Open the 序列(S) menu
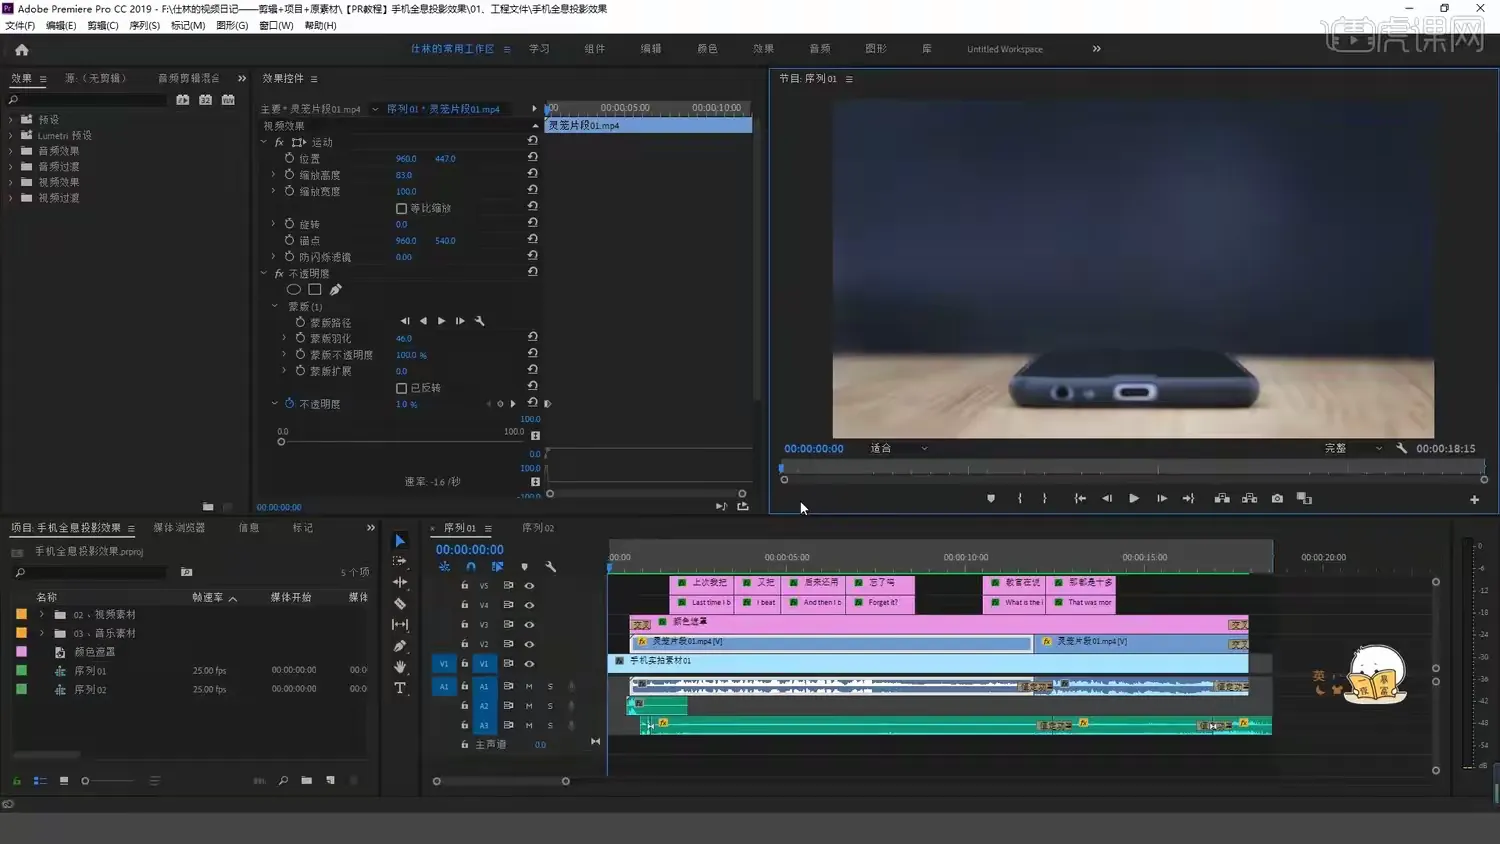 click(x=144, y=25)
